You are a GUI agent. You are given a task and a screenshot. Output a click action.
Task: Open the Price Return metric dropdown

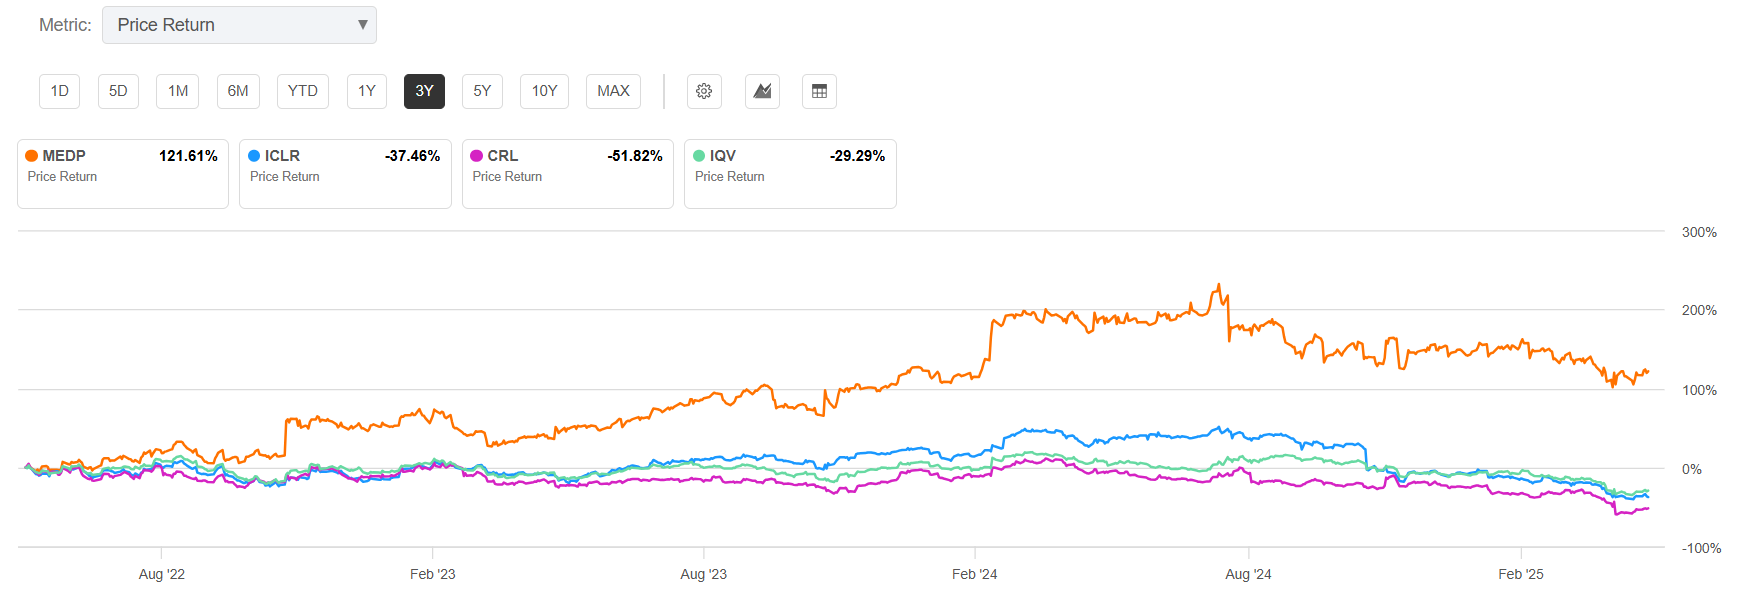pos(238,25)
